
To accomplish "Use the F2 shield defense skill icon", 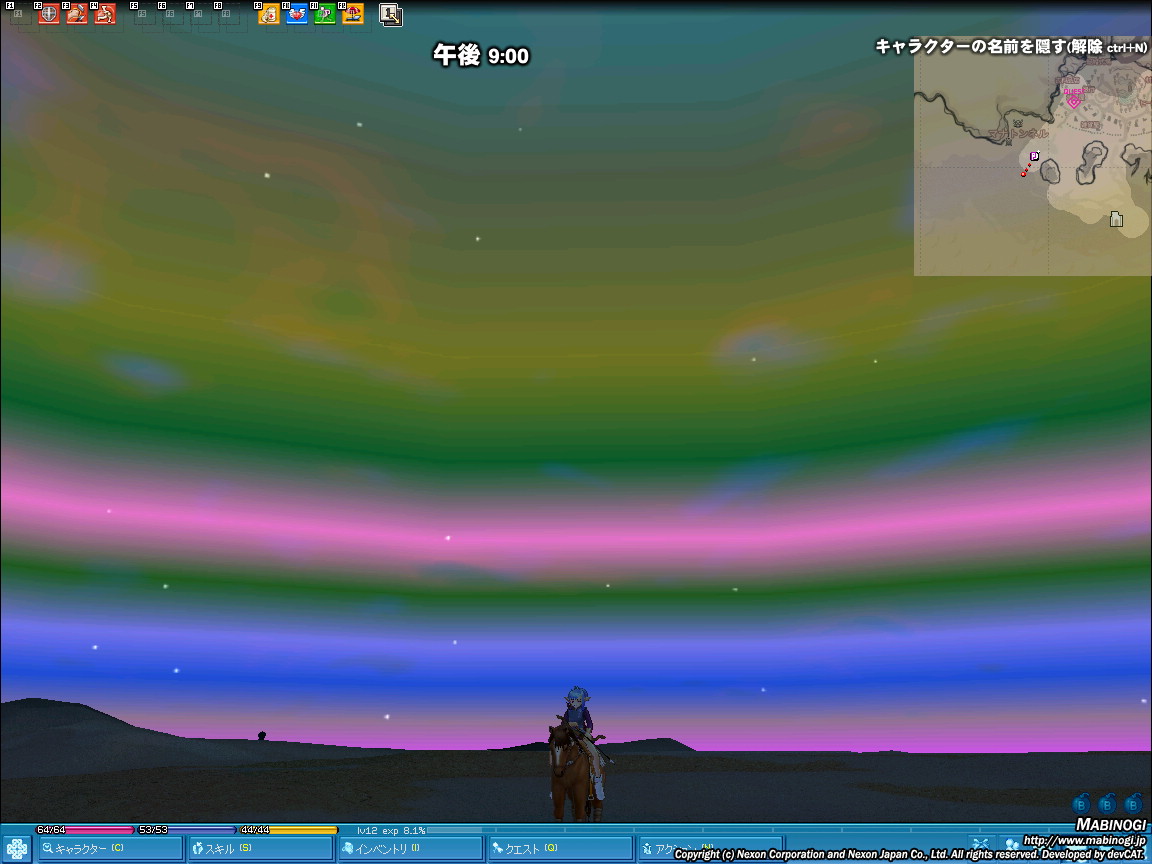I will [48, 14].
